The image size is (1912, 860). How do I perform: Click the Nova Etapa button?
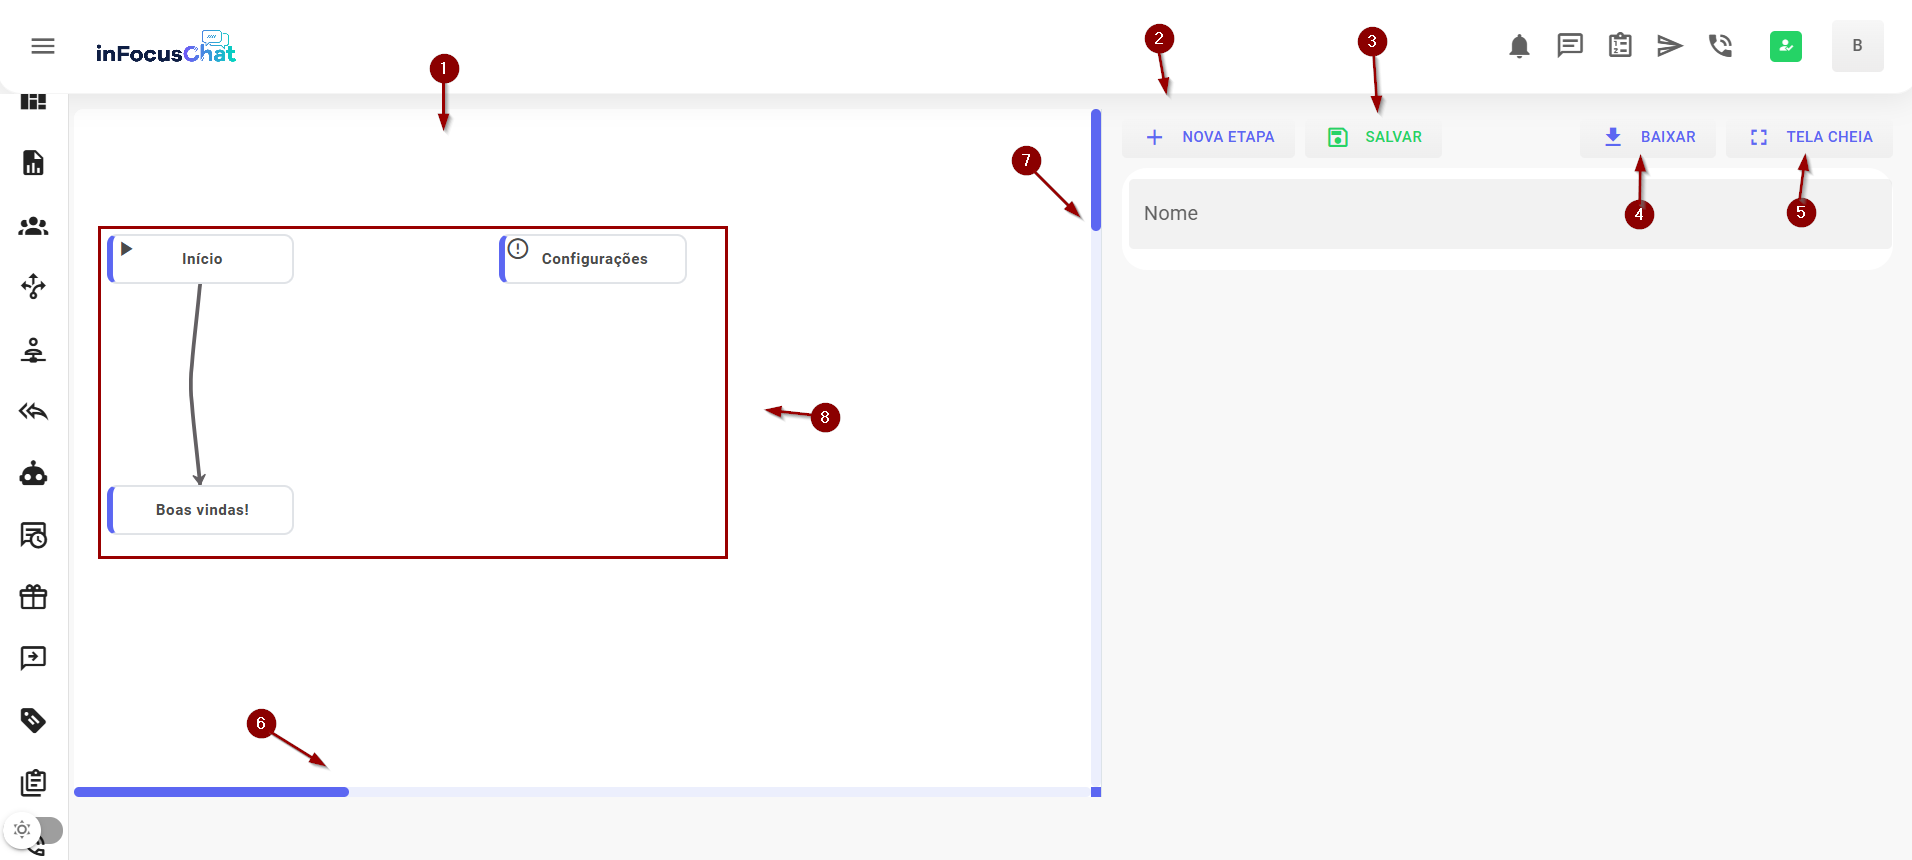(x=1208, y=137)
